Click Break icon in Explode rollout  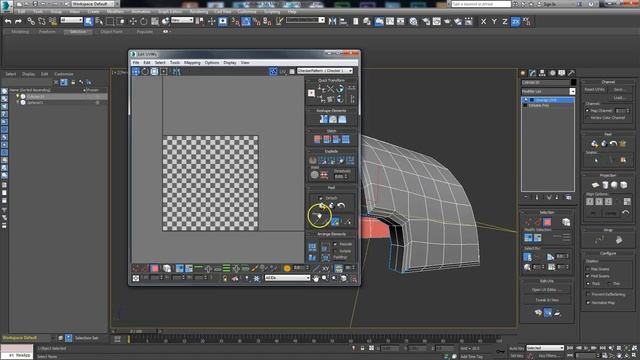313,160
